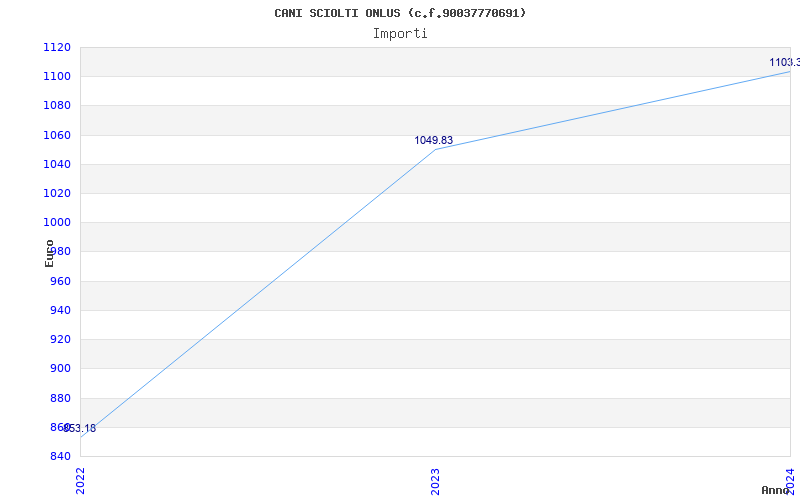Click the Anno x-axis title
Viewport: 800px width, 500px height.
(x=776, y=490)
